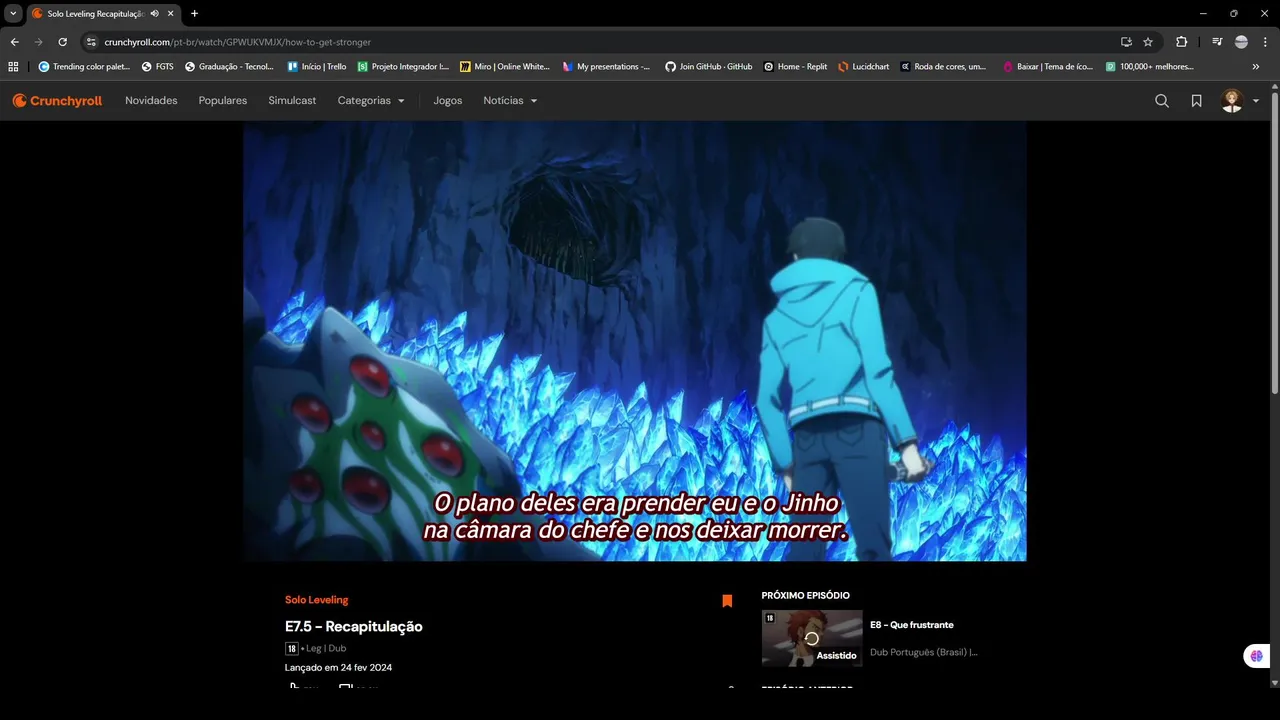Open the Jogos page

[448, 101]
